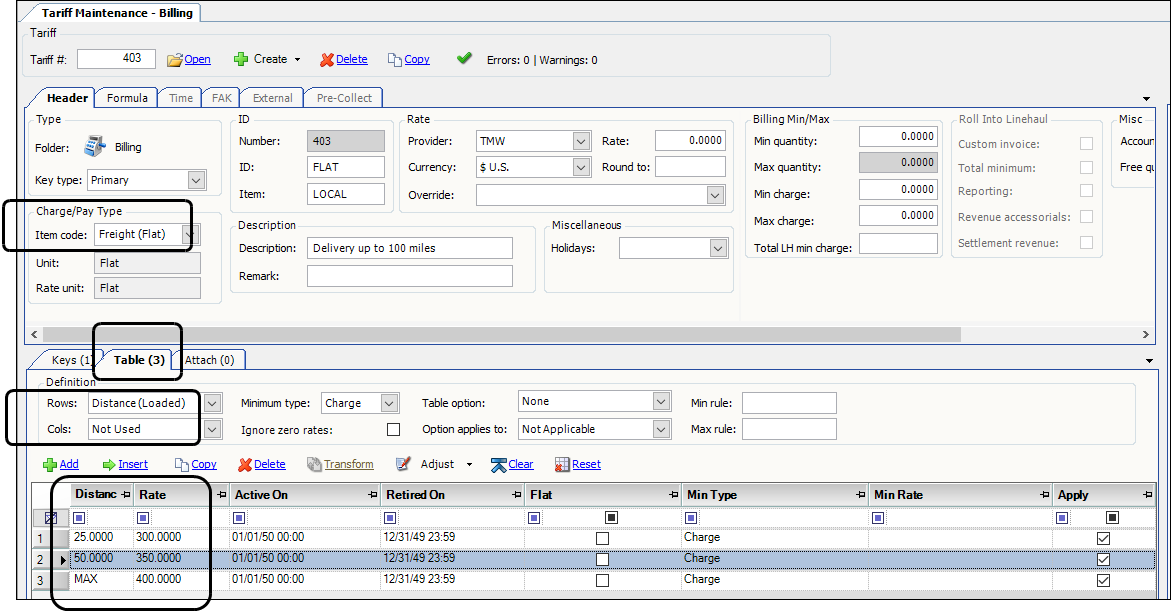Click the Open link next to Tariff #

pyautogui.click(x=195, y=59)
